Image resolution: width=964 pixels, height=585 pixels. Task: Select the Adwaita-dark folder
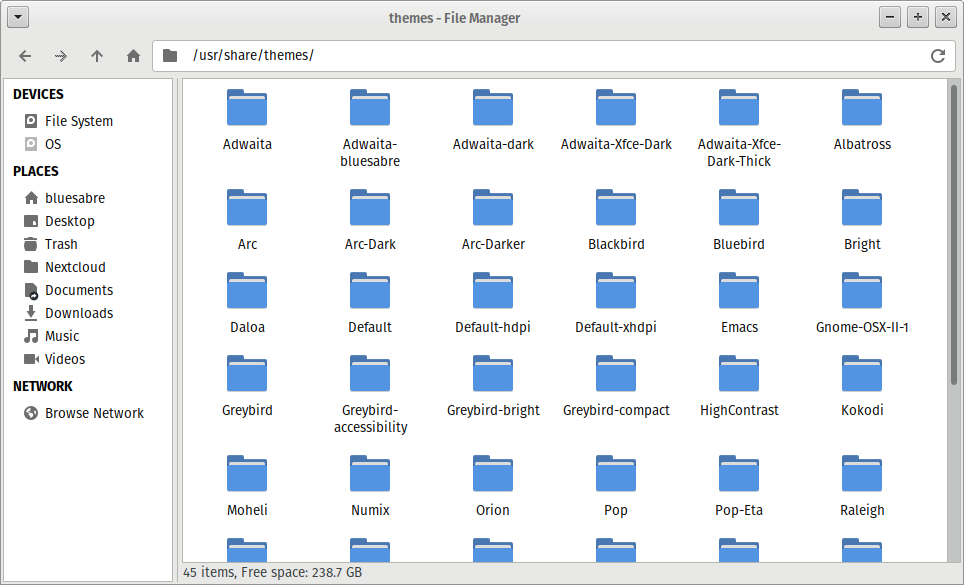coord(493,121)
